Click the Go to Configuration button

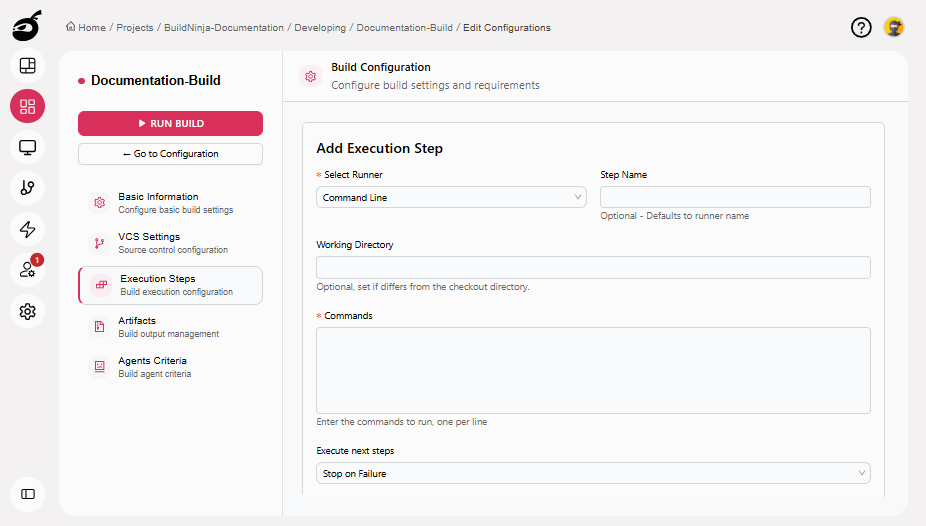[x=170, y=154]
